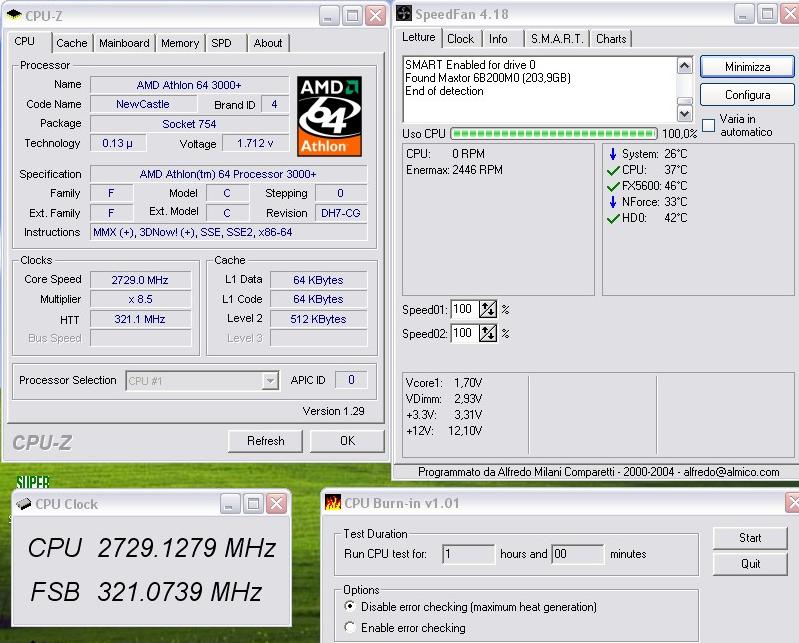The image size is (799, 643).
Task: Click the green check icon next to CPU temperature
Action: 613,170
